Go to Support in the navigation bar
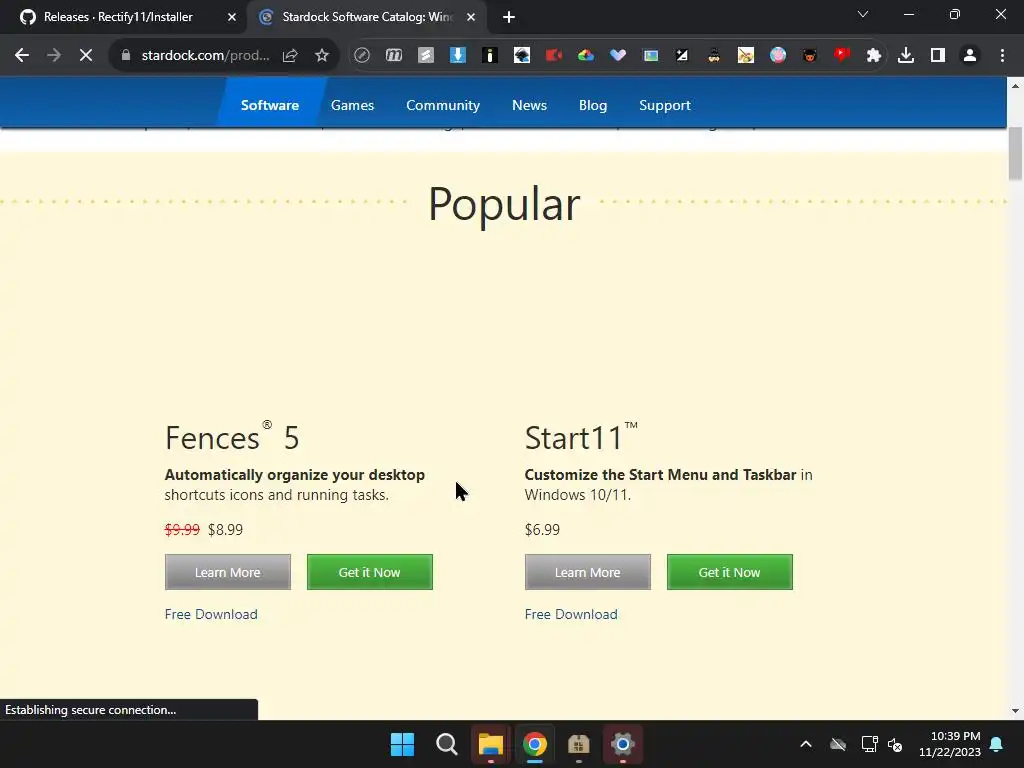This screenshot has width=1024, height=768. 665,105
